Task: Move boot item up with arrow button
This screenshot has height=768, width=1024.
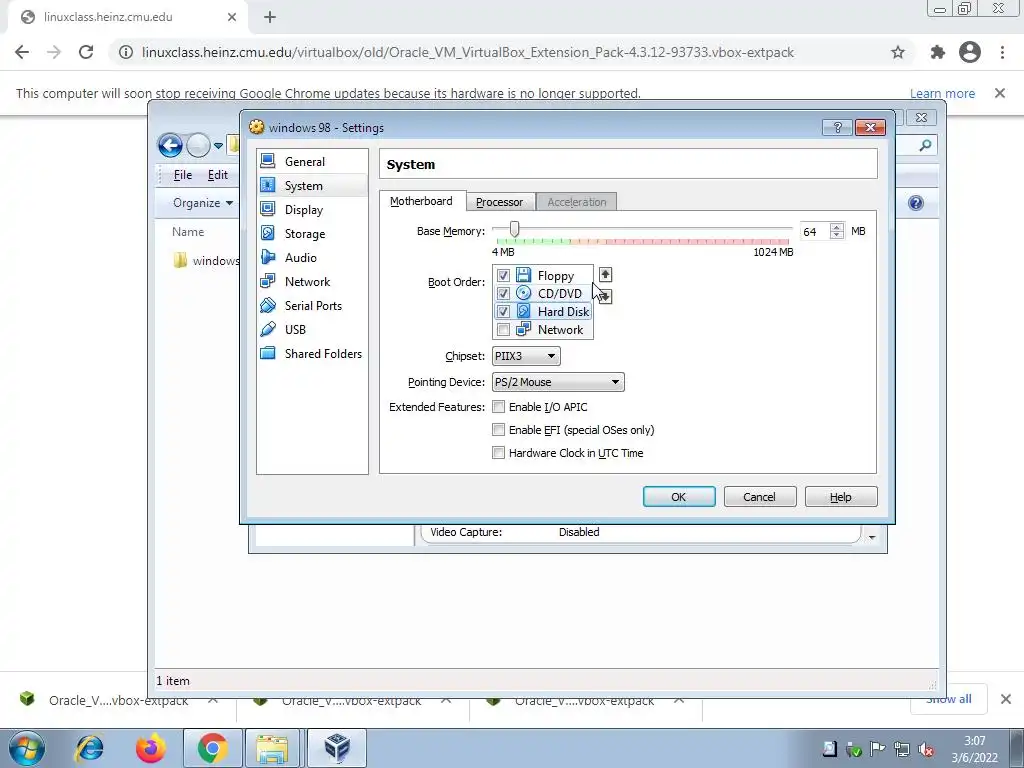Action: pyautogui.click(x=605, y=274)
